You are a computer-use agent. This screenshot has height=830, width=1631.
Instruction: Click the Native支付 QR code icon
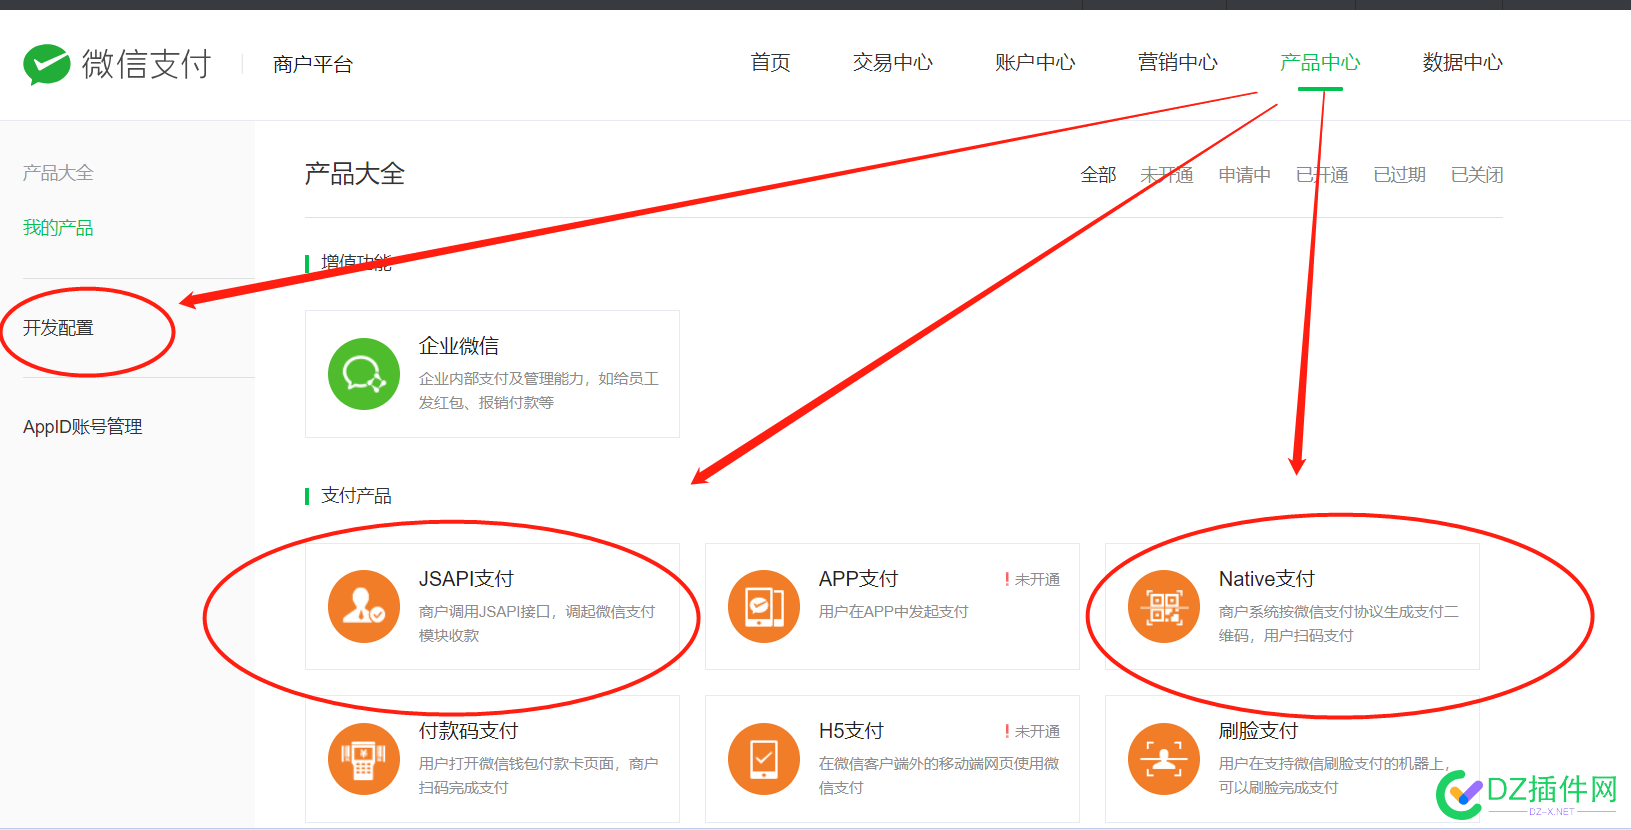point(1164,606)
